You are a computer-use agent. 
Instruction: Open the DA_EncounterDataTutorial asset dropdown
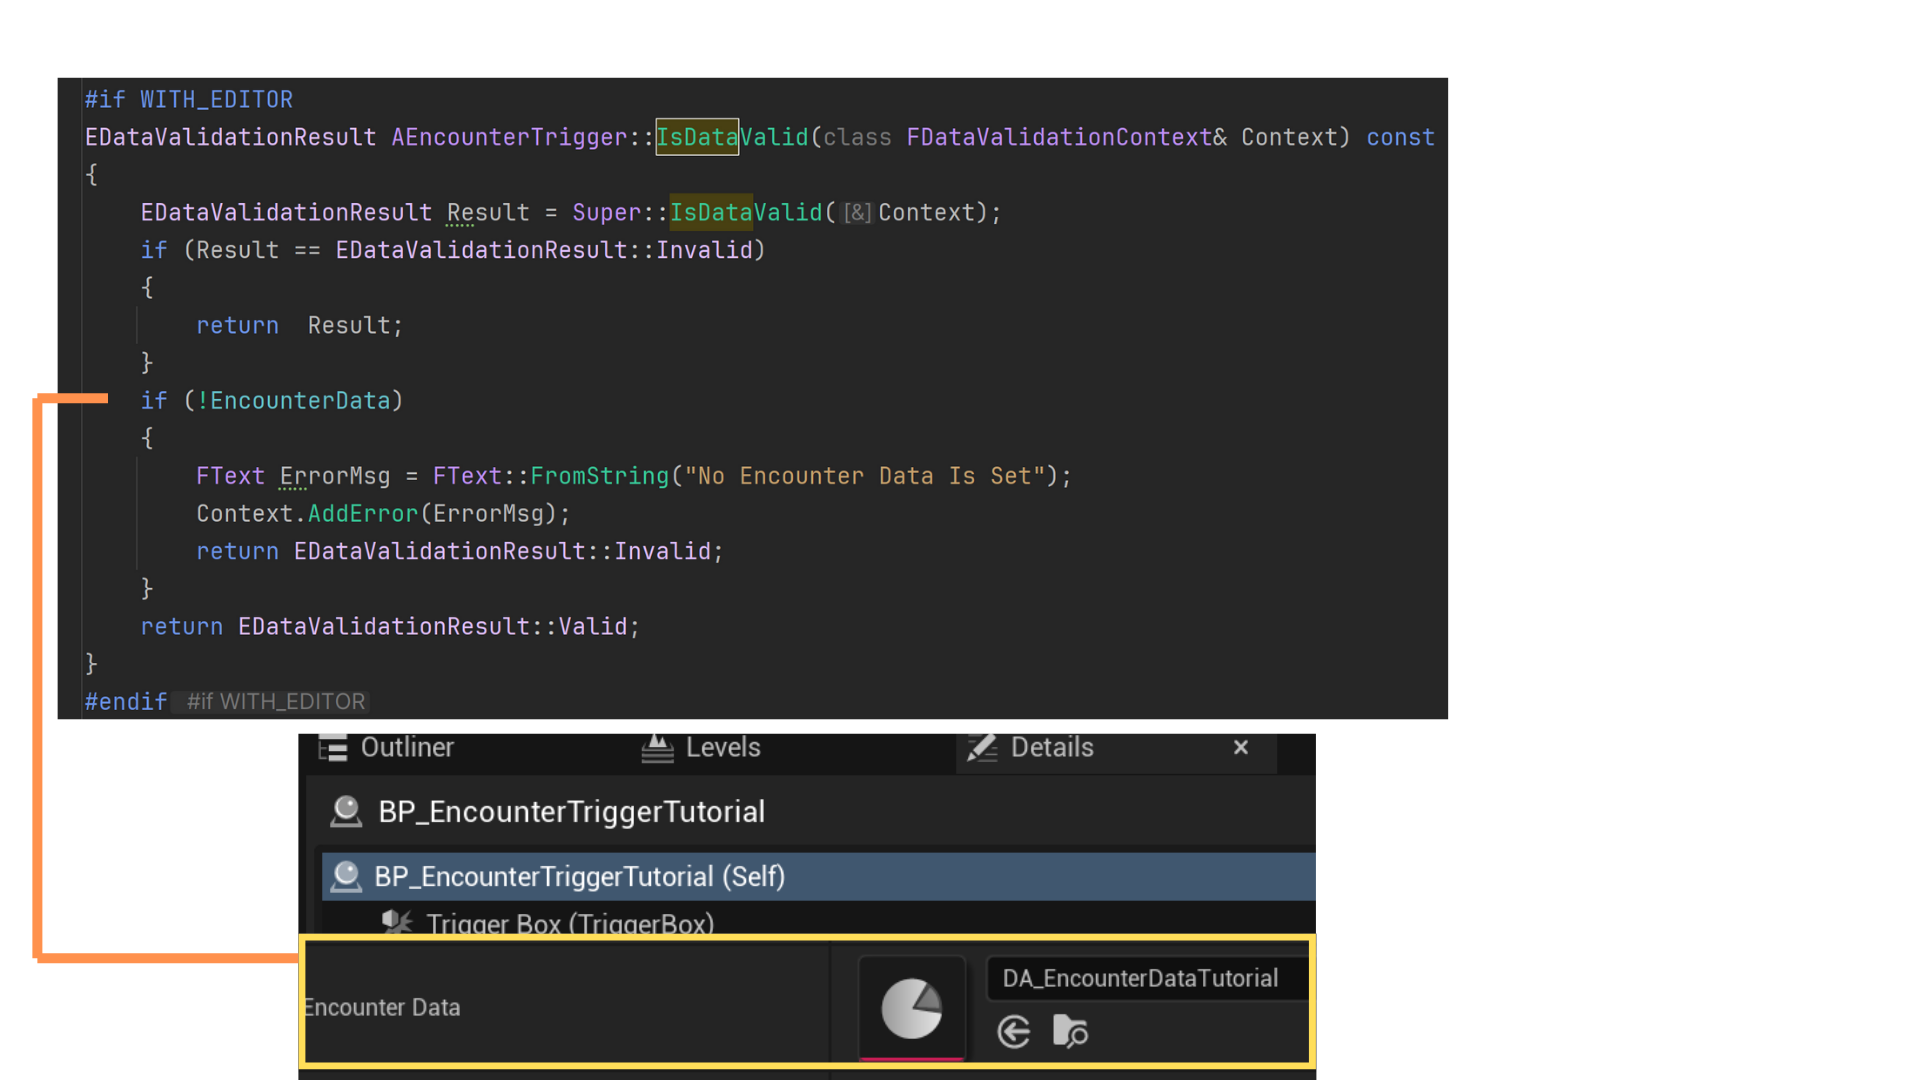click(1145, 978)
